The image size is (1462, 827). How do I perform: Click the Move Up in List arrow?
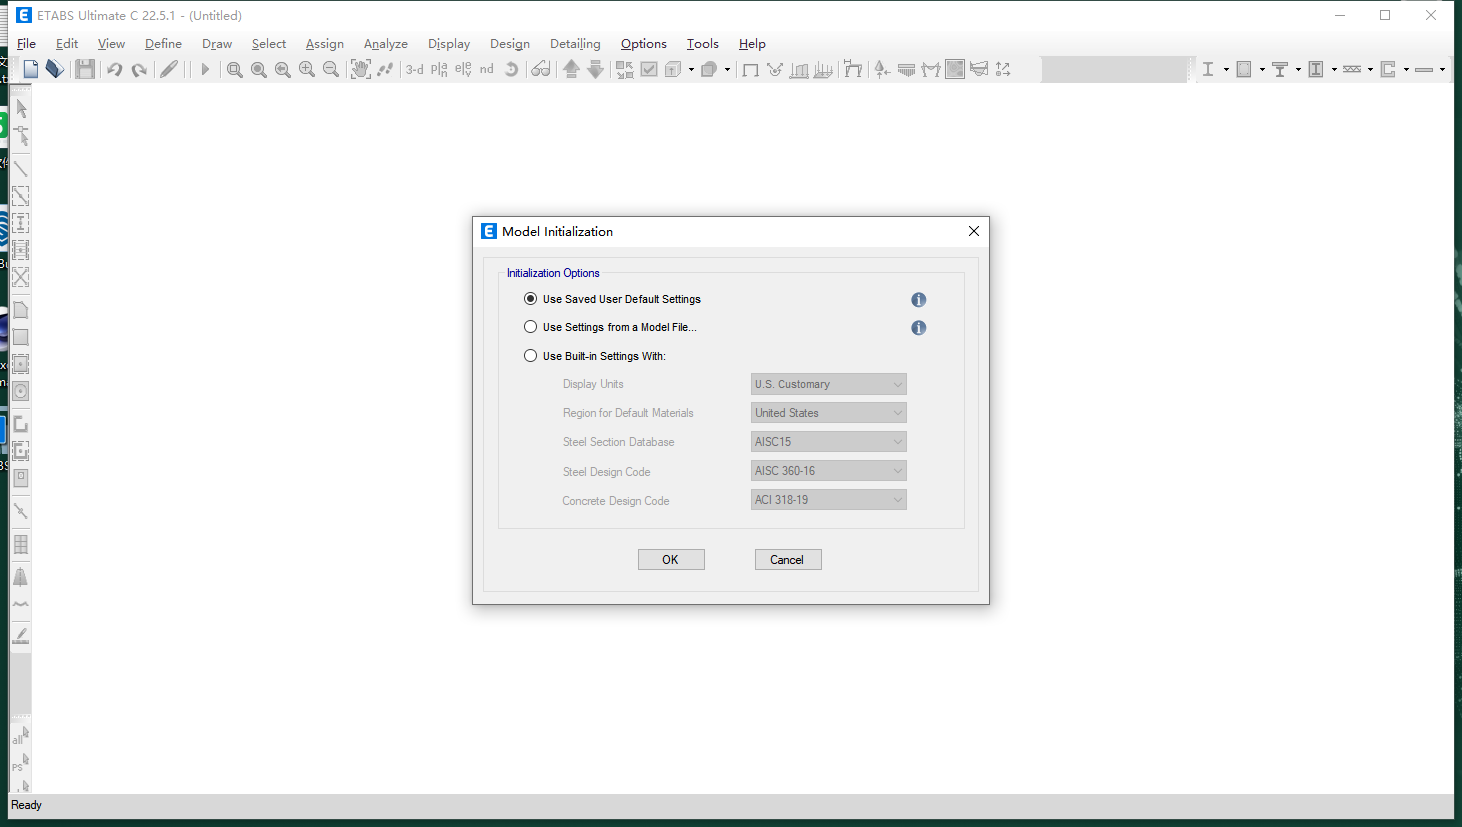[571, 69]
